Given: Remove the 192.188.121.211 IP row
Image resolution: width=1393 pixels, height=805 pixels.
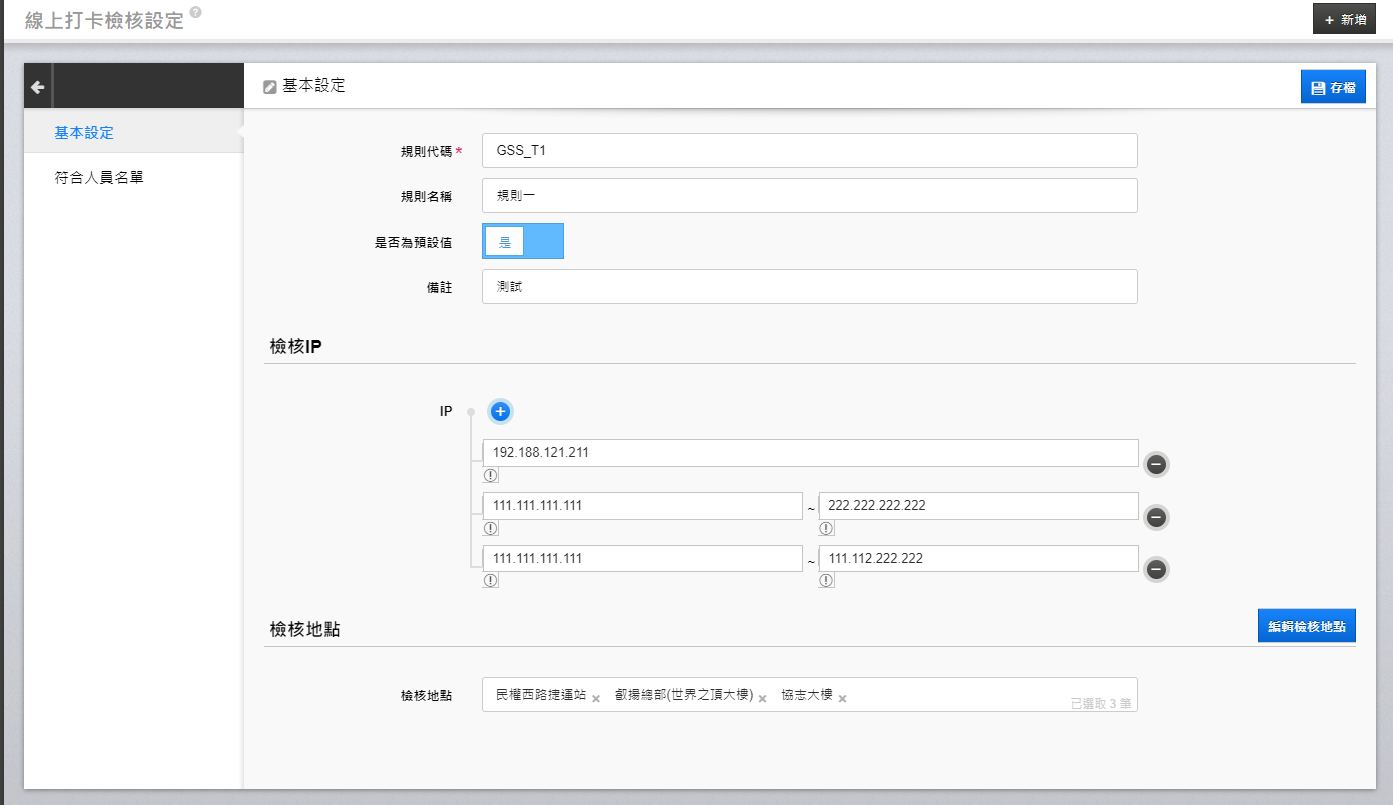Looking at the screenshot, I should (x=1156, y=464).
